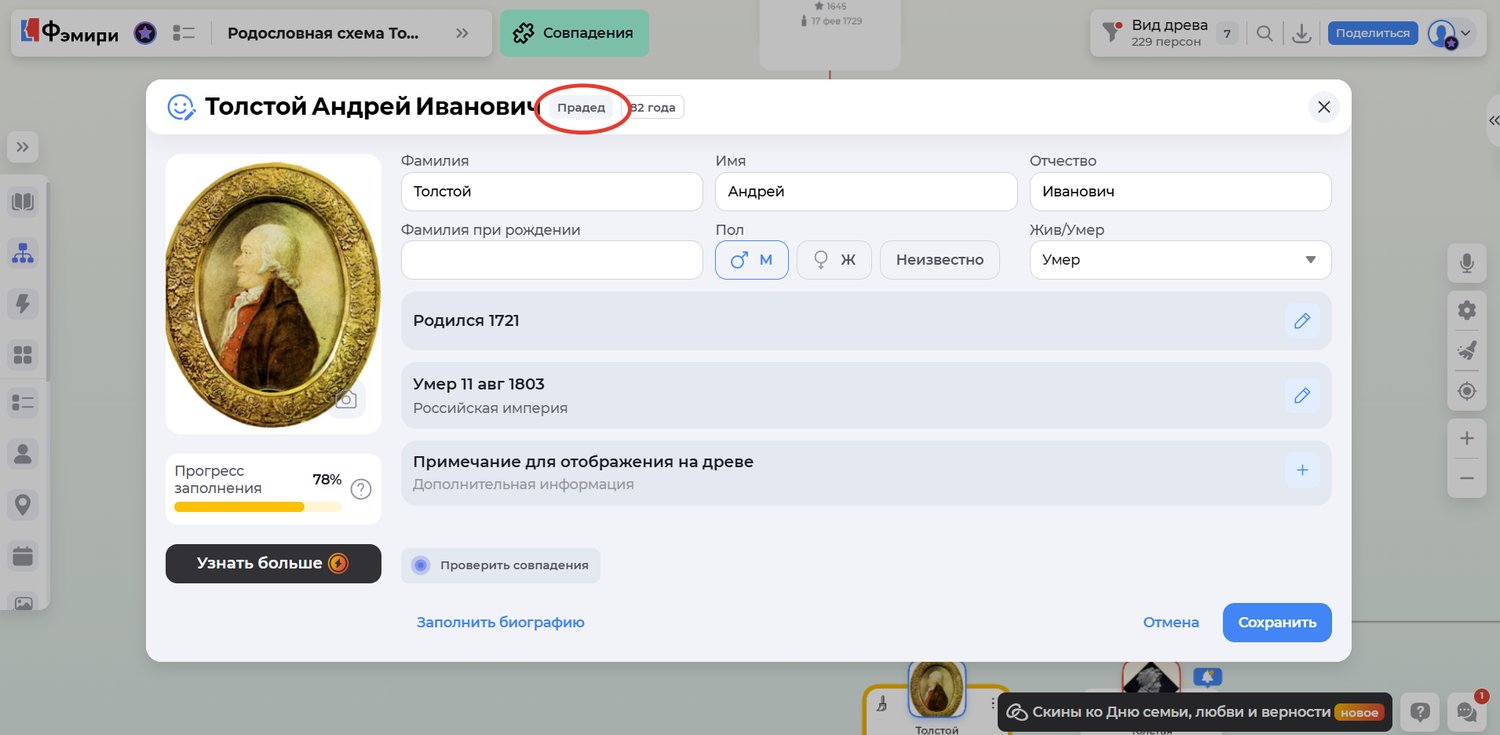Viewport: 1500px width, 735px height.
Task: Click the Поделиться button
Action: [x=1373, y=33]
